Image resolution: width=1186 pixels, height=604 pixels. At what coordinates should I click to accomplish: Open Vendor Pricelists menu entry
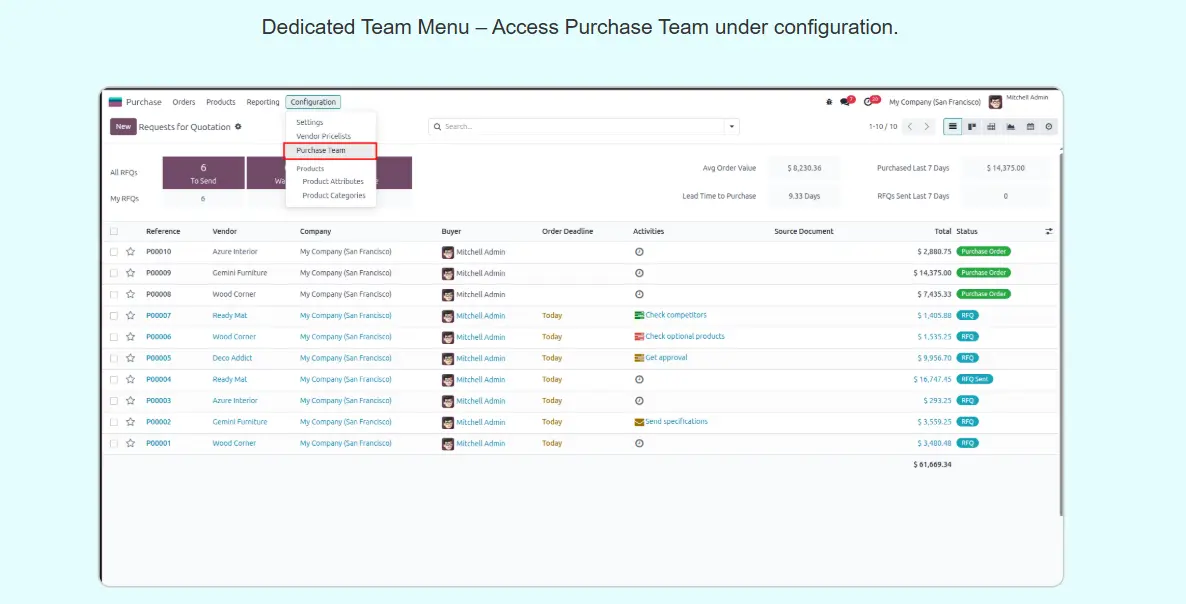(x=323, y=136)
